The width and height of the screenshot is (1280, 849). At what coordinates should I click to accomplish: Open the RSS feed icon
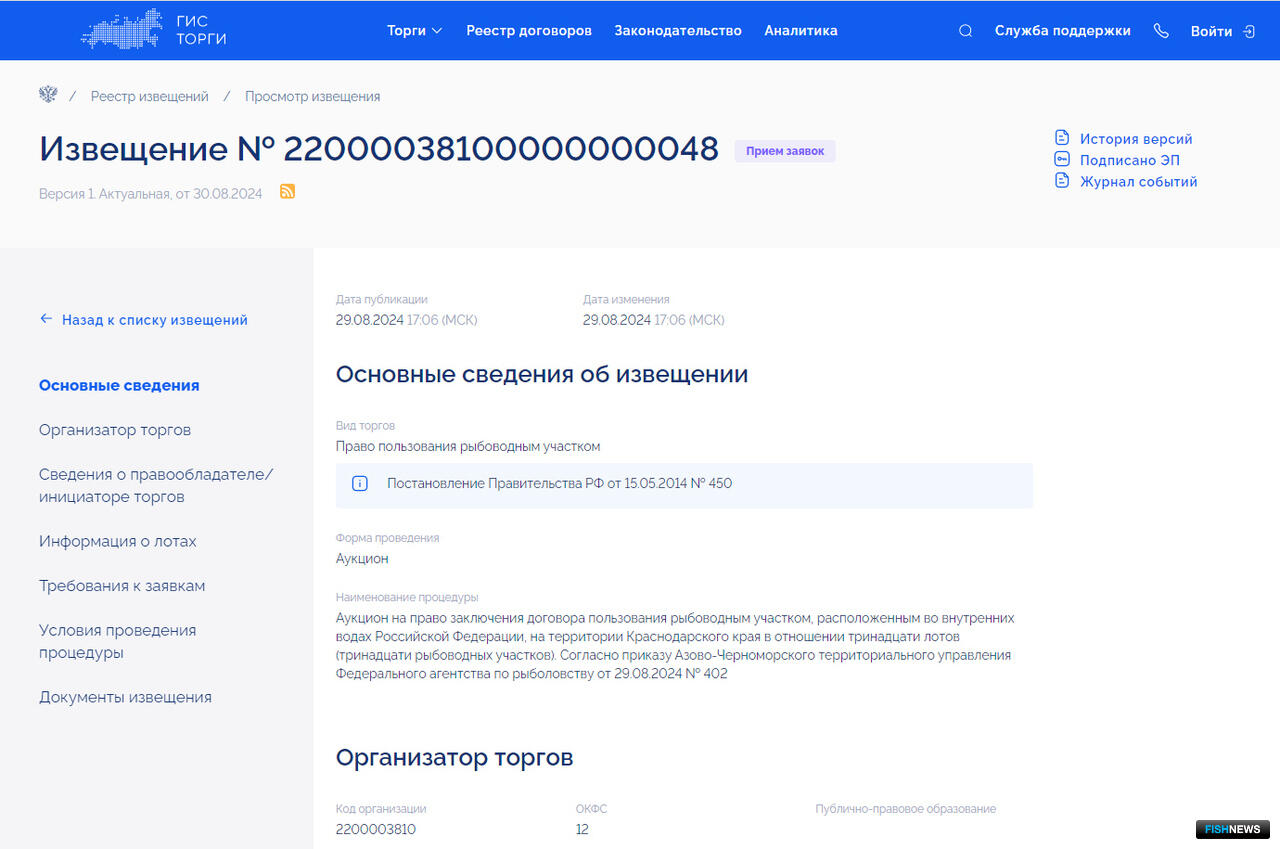point(287,192)
